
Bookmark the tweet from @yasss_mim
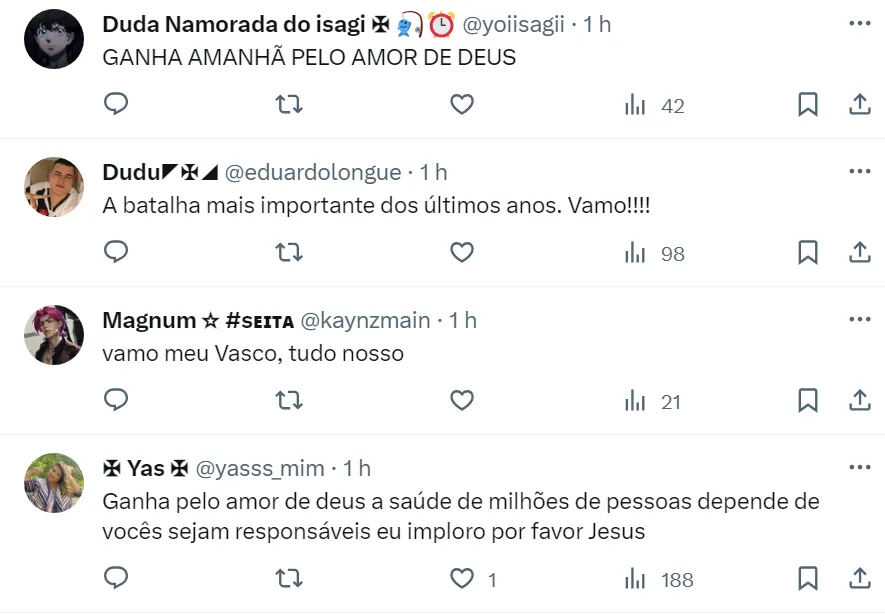(808, 579)
